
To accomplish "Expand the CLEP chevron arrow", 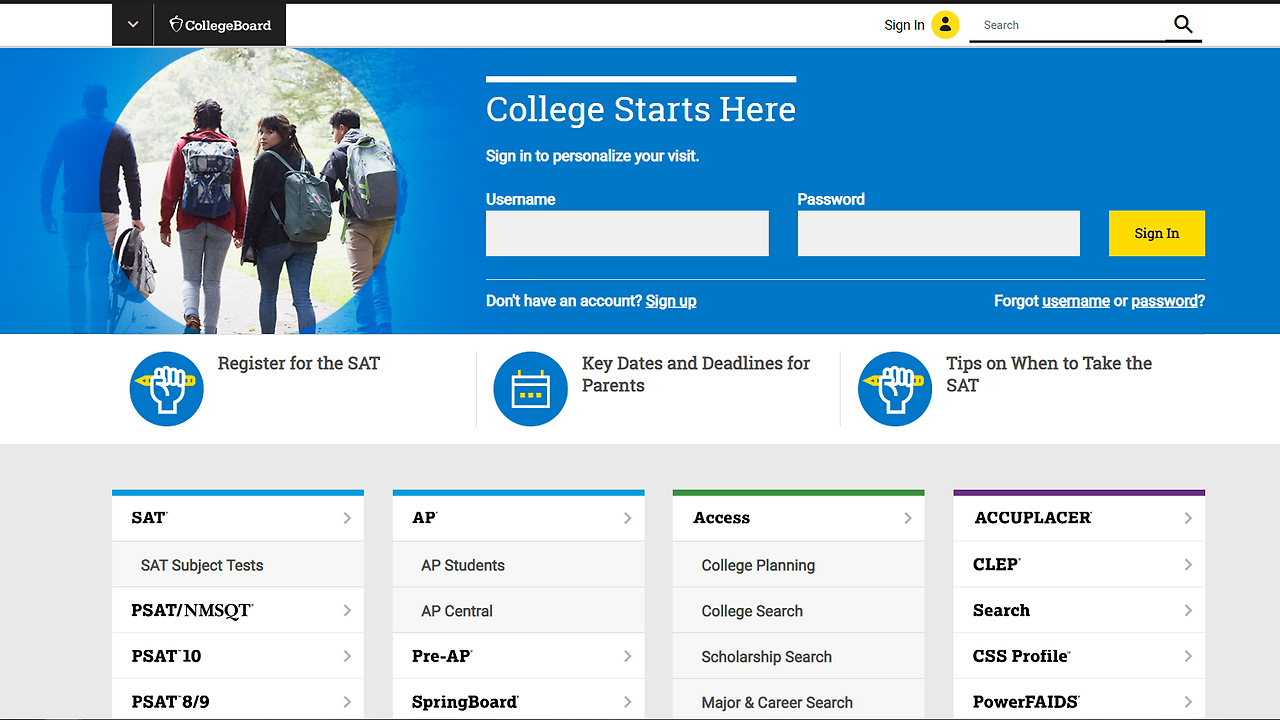I will [x=1188, y=564].
